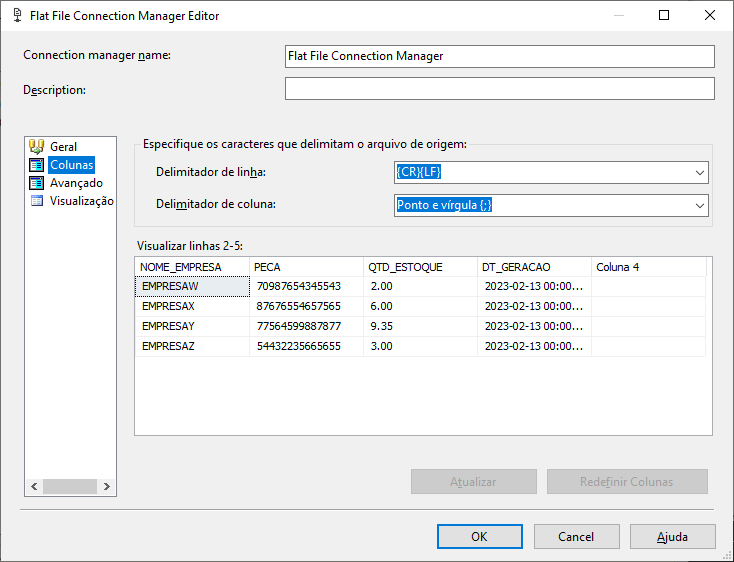Close the Flat File Connection Manager Editor
Screen dimensions: 734x562
(710, 15)
